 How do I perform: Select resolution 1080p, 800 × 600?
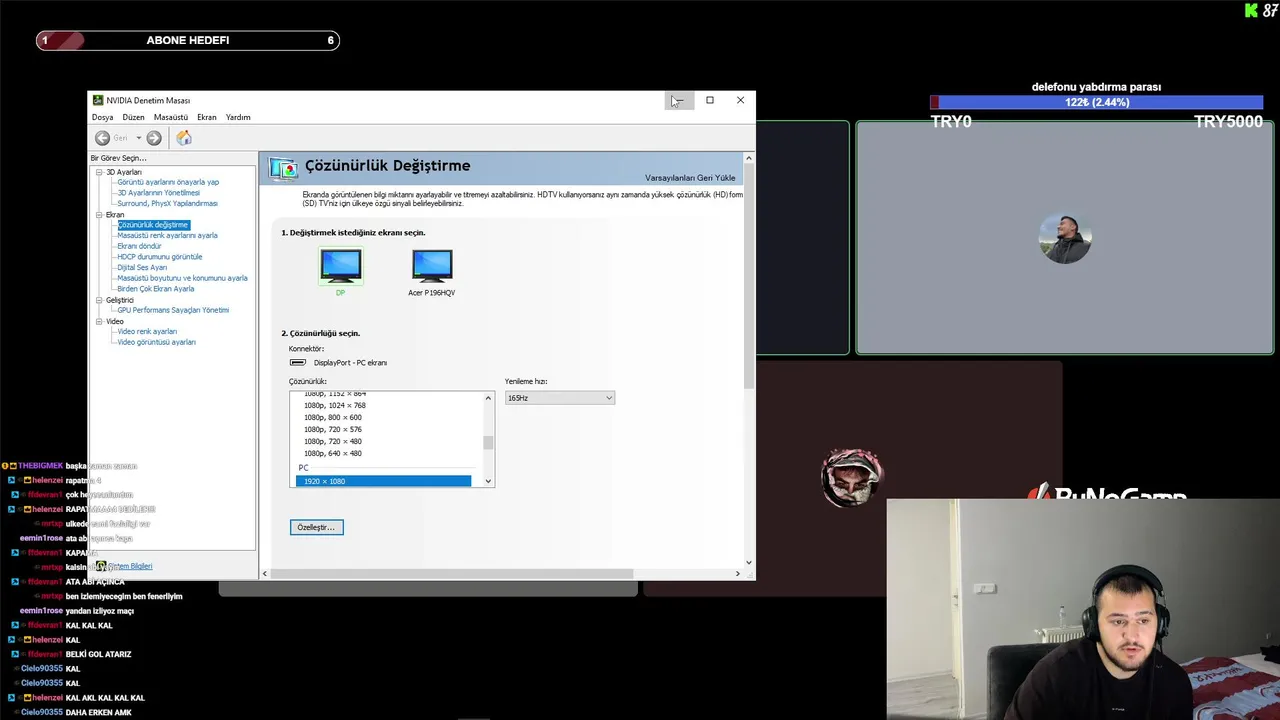[333, 417]
